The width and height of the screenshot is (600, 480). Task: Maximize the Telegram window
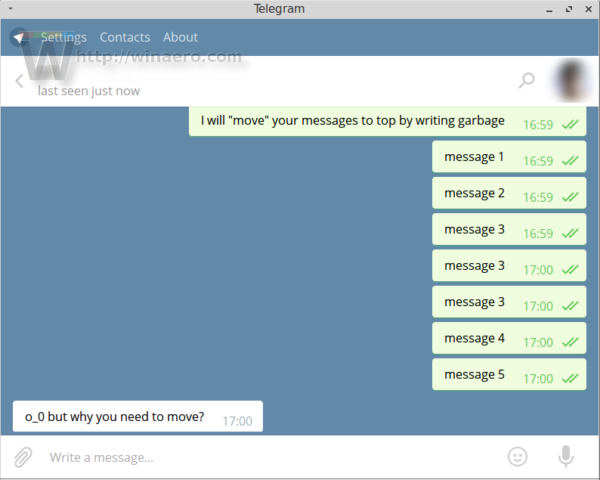tap(569, 9)
